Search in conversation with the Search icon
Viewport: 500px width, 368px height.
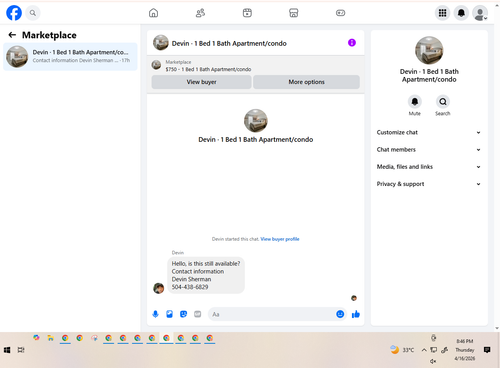click(x=443, y=102)
